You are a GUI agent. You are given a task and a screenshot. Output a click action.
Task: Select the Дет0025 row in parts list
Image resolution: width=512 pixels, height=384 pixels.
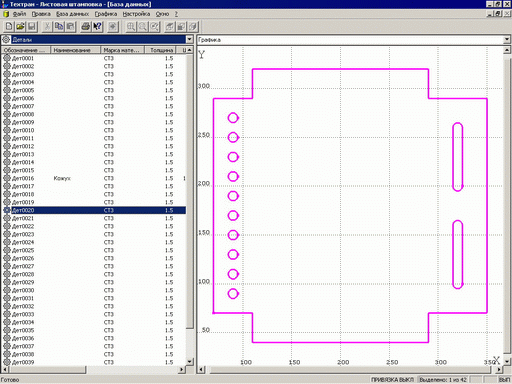point(94,250)
